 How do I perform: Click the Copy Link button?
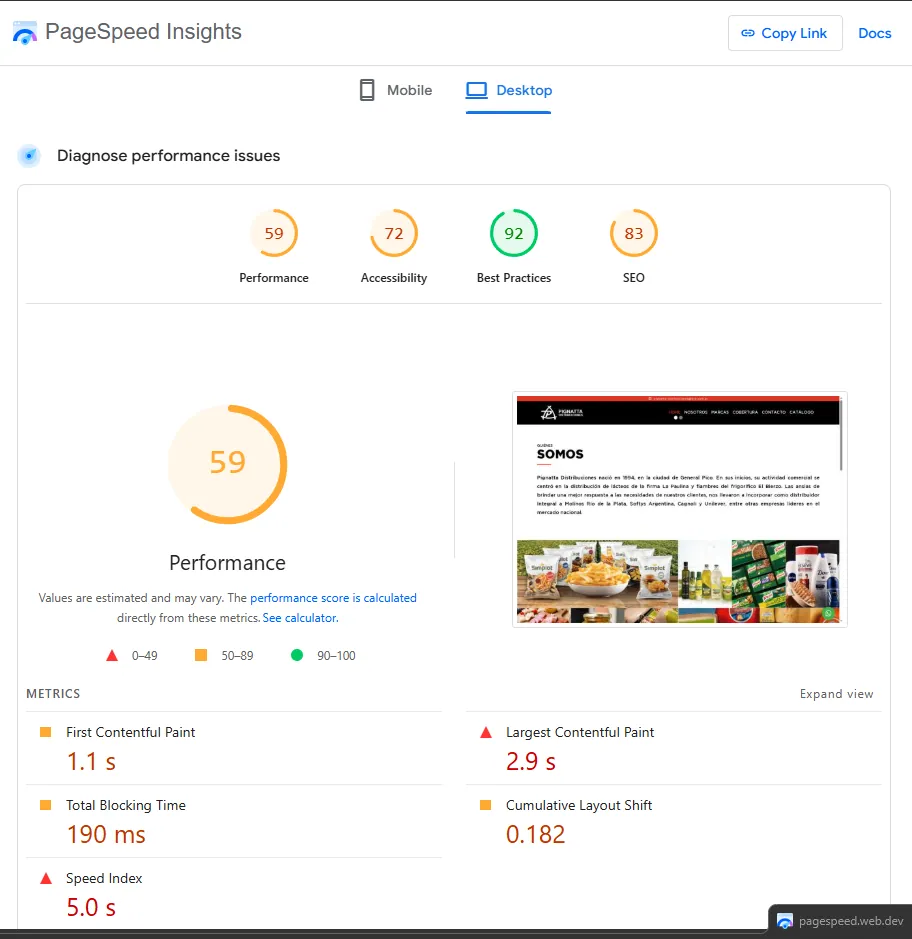[785, 33]
